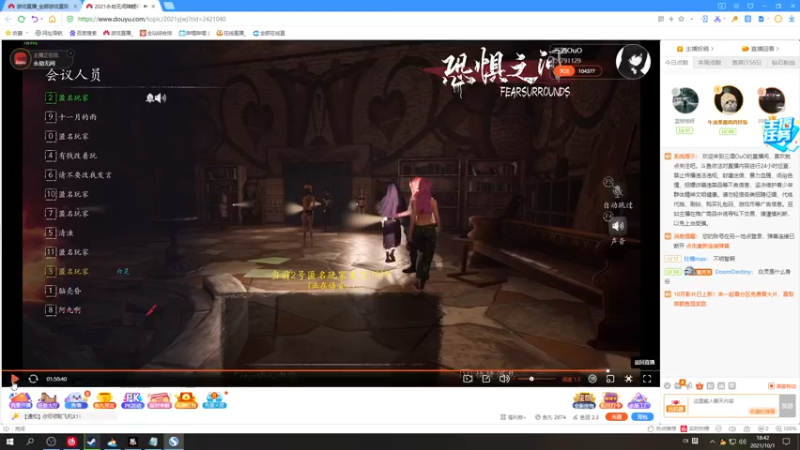Click the gray send button
The width and height of the screenshot is (800, 450).
tap(787, 406)
